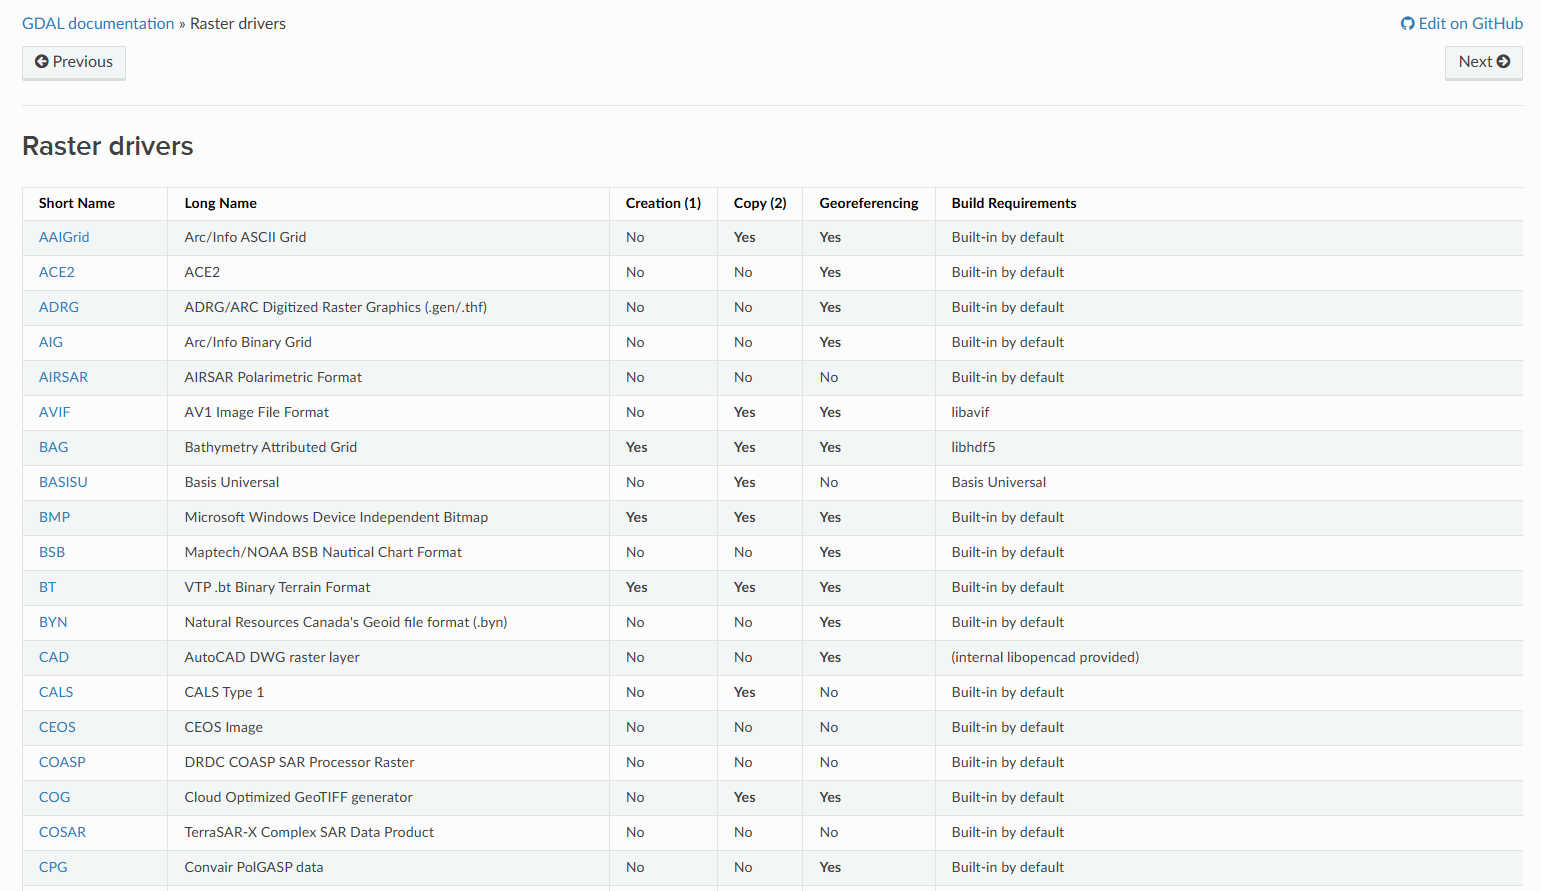Open the BAG driver link

pos(54,447)
